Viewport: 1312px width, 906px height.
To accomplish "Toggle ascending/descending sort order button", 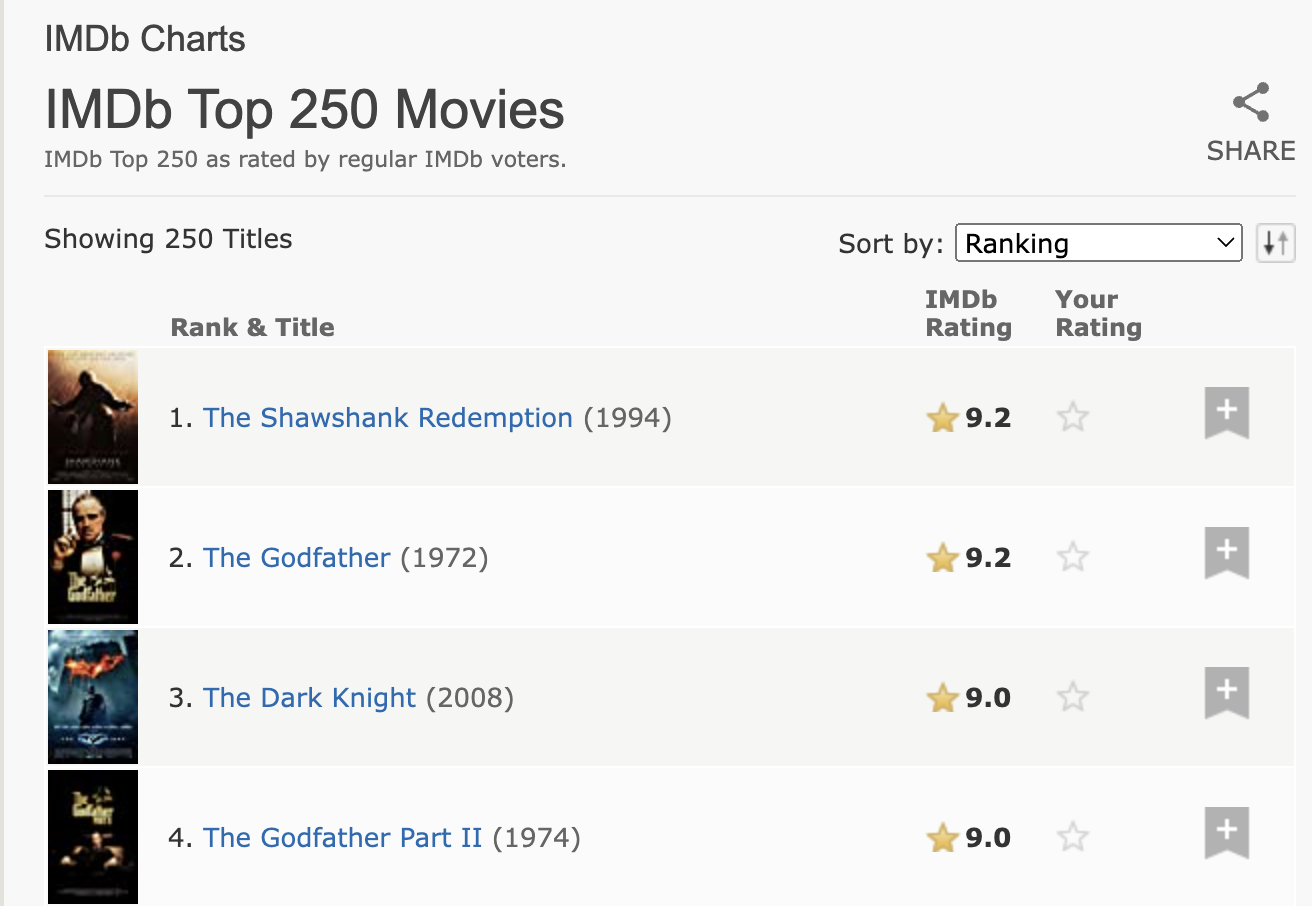I will (x=1275, y=243).
